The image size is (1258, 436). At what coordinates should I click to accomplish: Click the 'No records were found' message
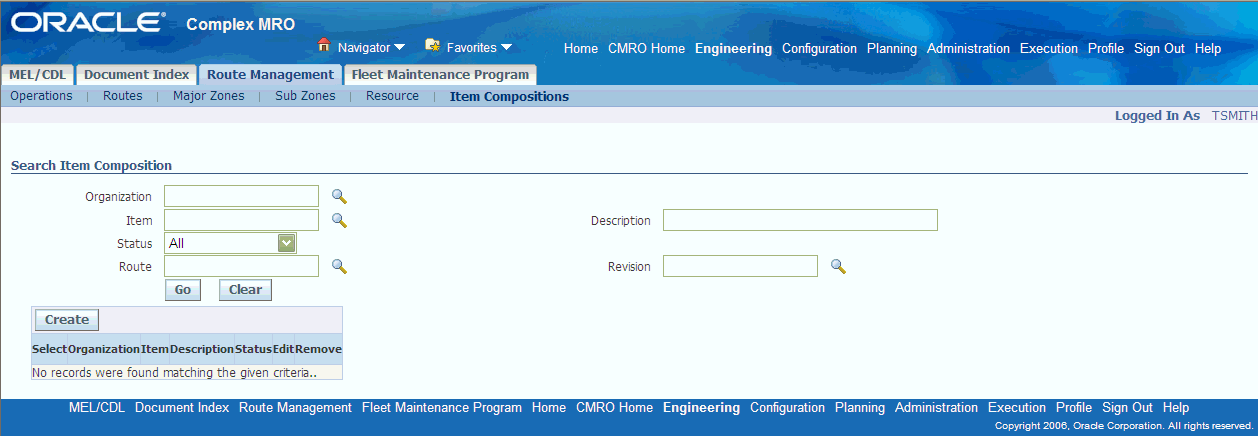pos(174,372)
